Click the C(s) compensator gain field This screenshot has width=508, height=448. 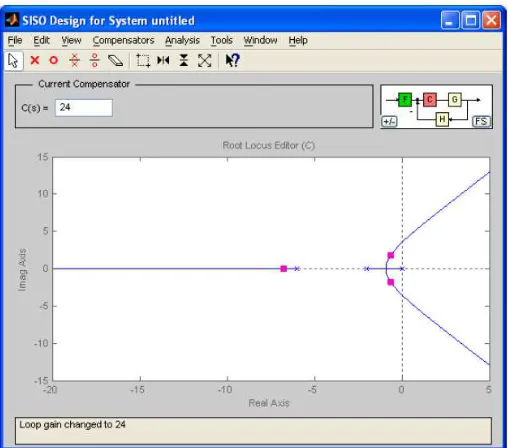point(84,108)
